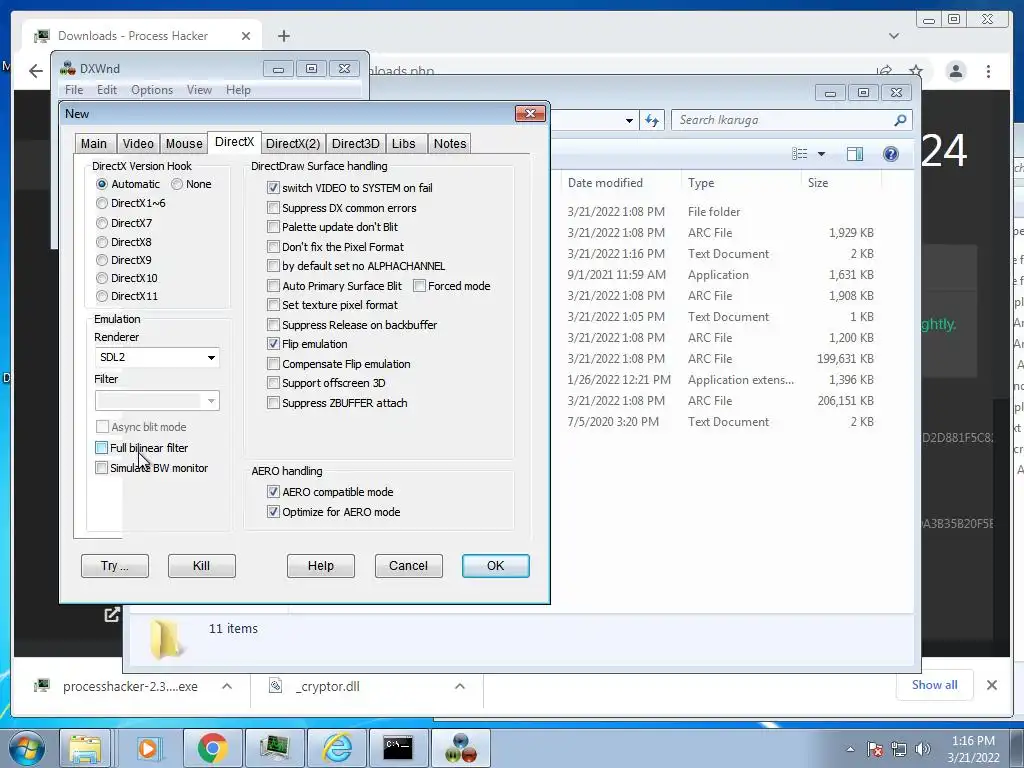Open File Explorer from taskbar

[86, 748]
